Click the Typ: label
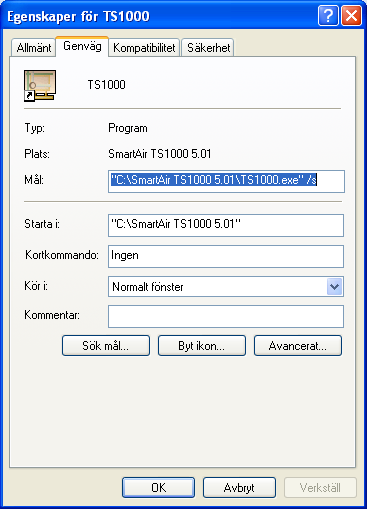 [35, 128]
